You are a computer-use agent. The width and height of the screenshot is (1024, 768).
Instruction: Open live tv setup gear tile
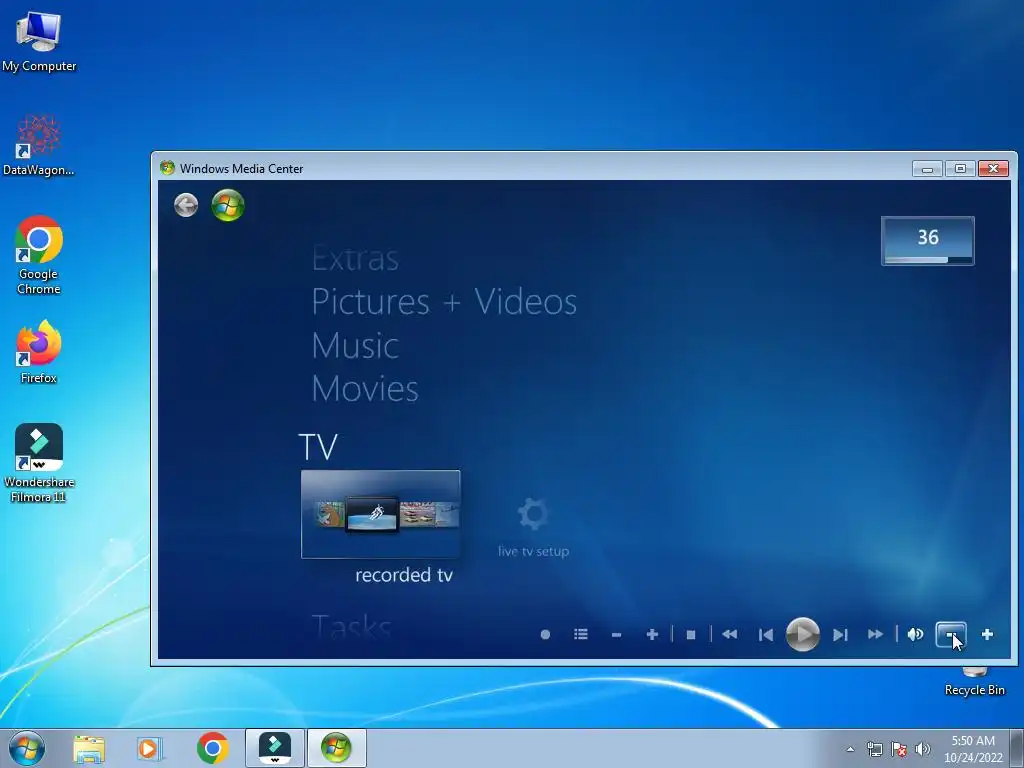point(533,526)
